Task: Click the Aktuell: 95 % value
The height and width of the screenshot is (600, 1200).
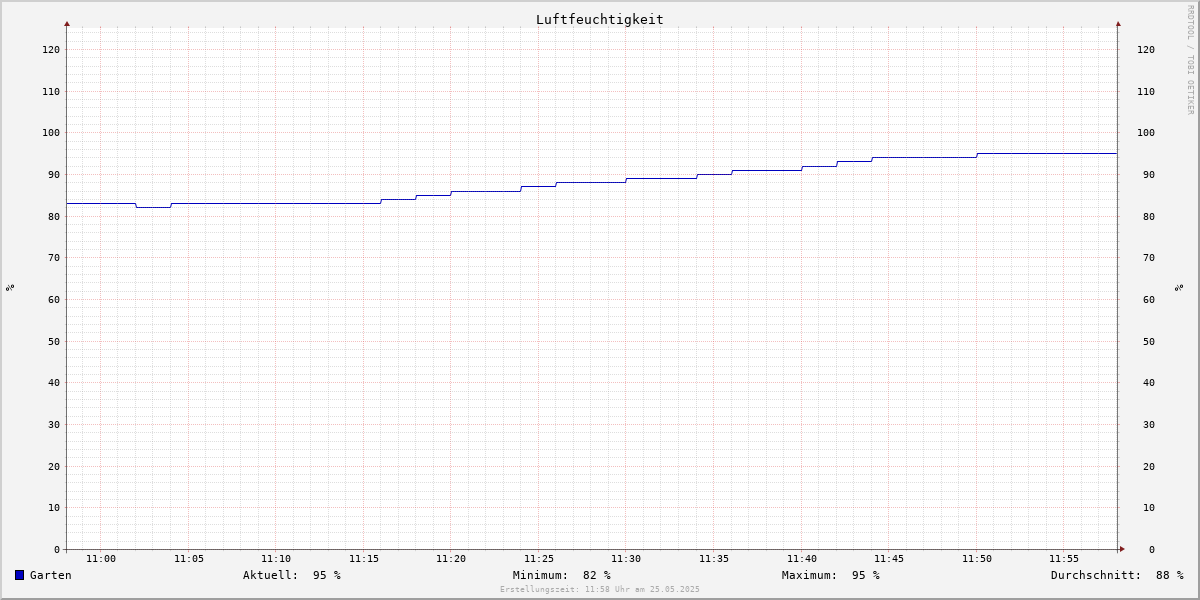Action: tap(291, 575)
